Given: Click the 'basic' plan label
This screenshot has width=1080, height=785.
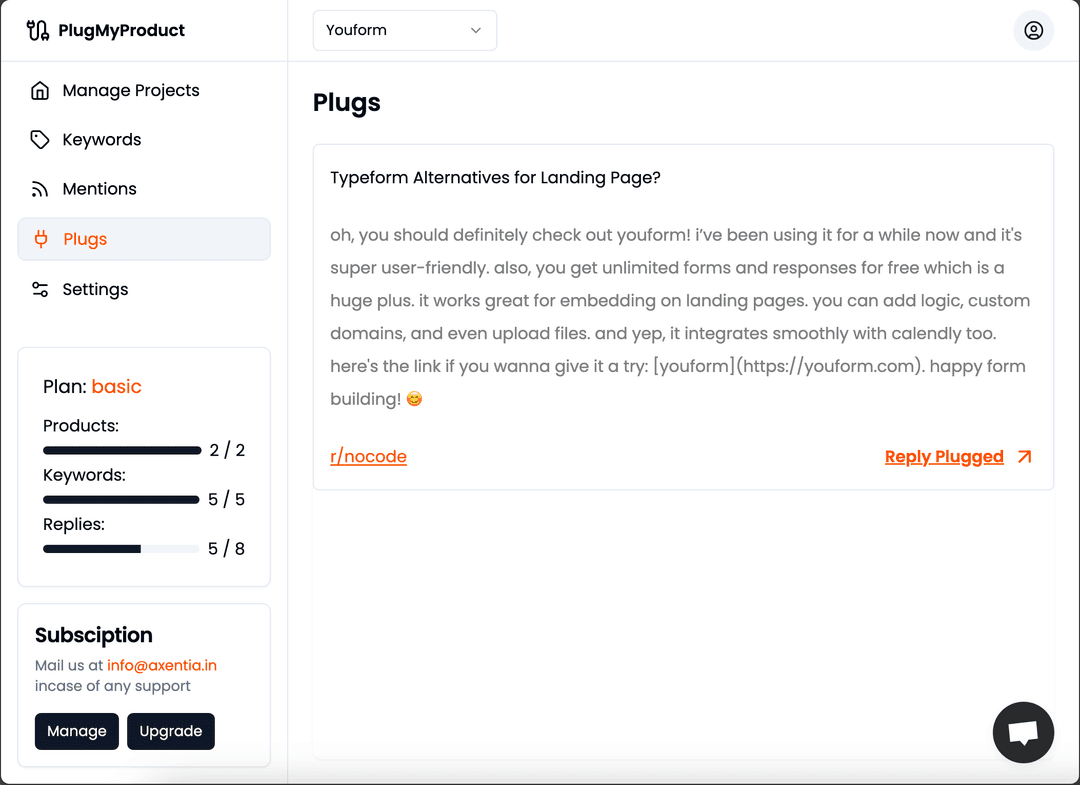Looking at the screenshot, I should pos(116,386).
